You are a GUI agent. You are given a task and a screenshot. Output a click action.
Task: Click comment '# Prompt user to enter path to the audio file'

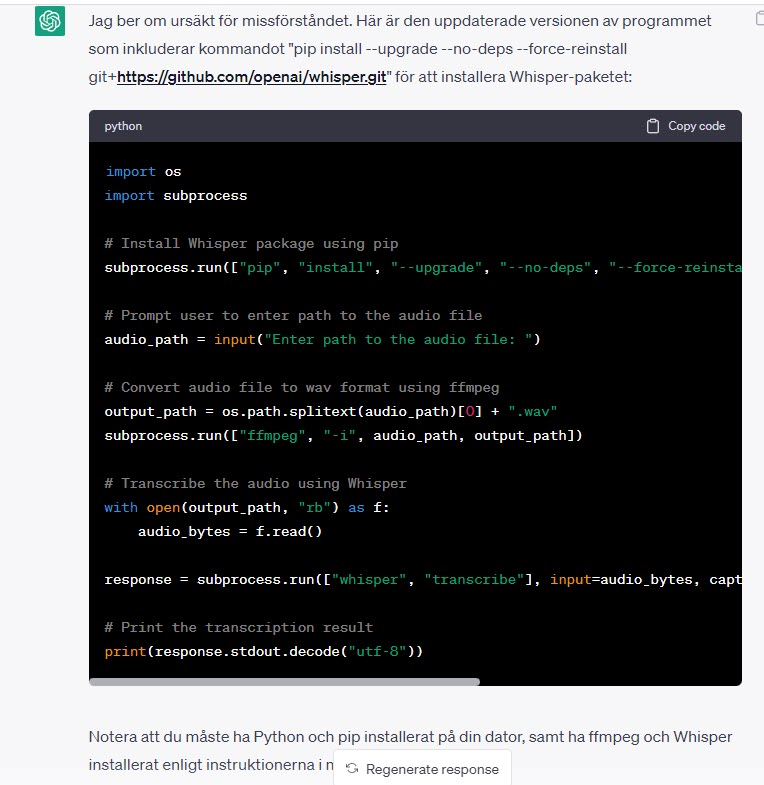(293, 315)
